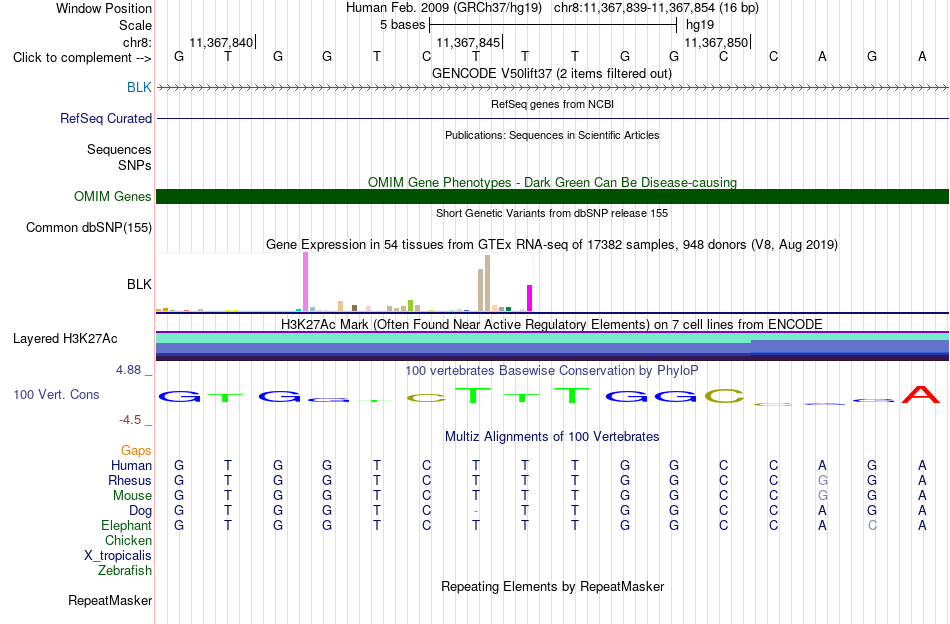Click the 5 bases scale bar
This screenshot has width=950, height=624.
(x=553, y=25)
